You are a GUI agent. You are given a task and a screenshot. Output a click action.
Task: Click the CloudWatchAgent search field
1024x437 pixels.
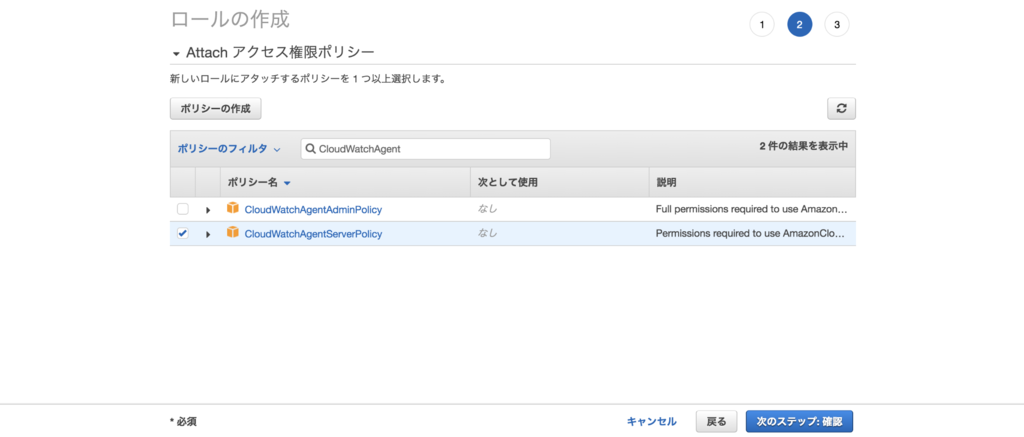[x=425, y=149]
